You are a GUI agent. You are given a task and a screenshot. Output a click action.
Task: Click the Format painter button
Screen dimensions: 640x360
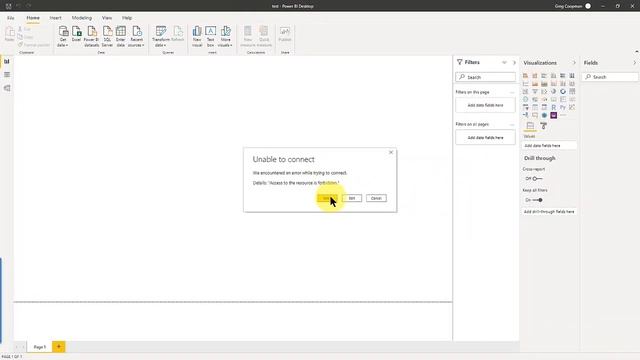[33, 45]
